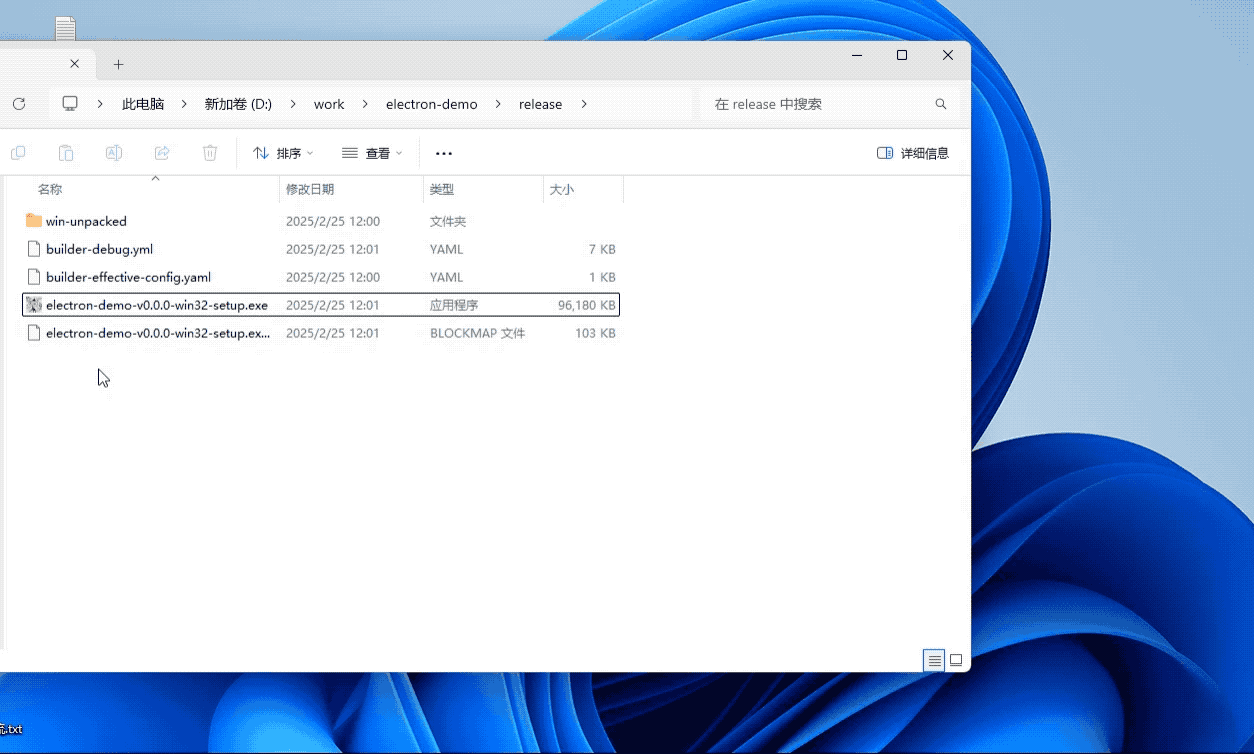Screen dimensions: 1254x754
Task: Expand the chevron after work
Action: (x=365, y=104)
